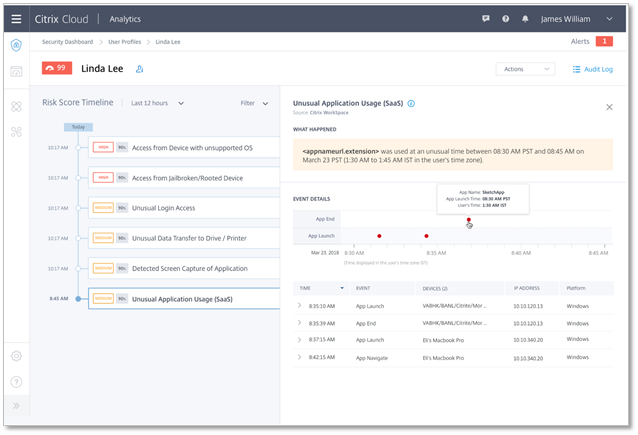
Task: Select Access from Device with unsupported OS
Action: point(184,148)
